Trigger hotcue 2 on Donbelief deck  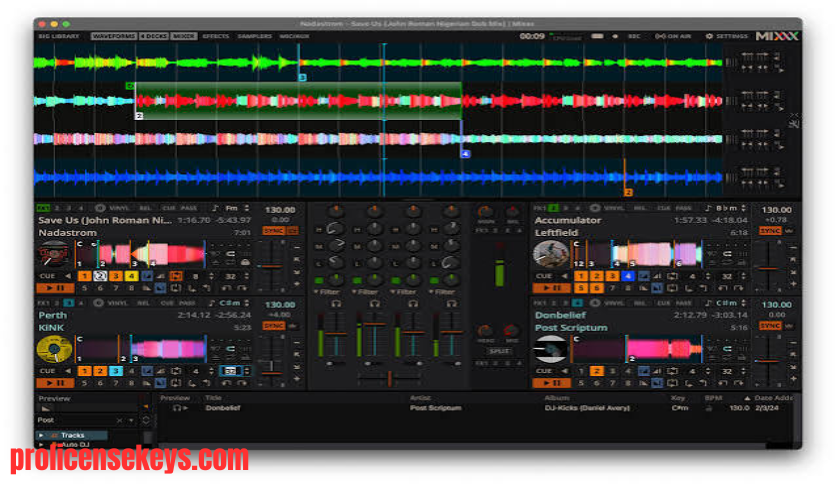point(597,371)
